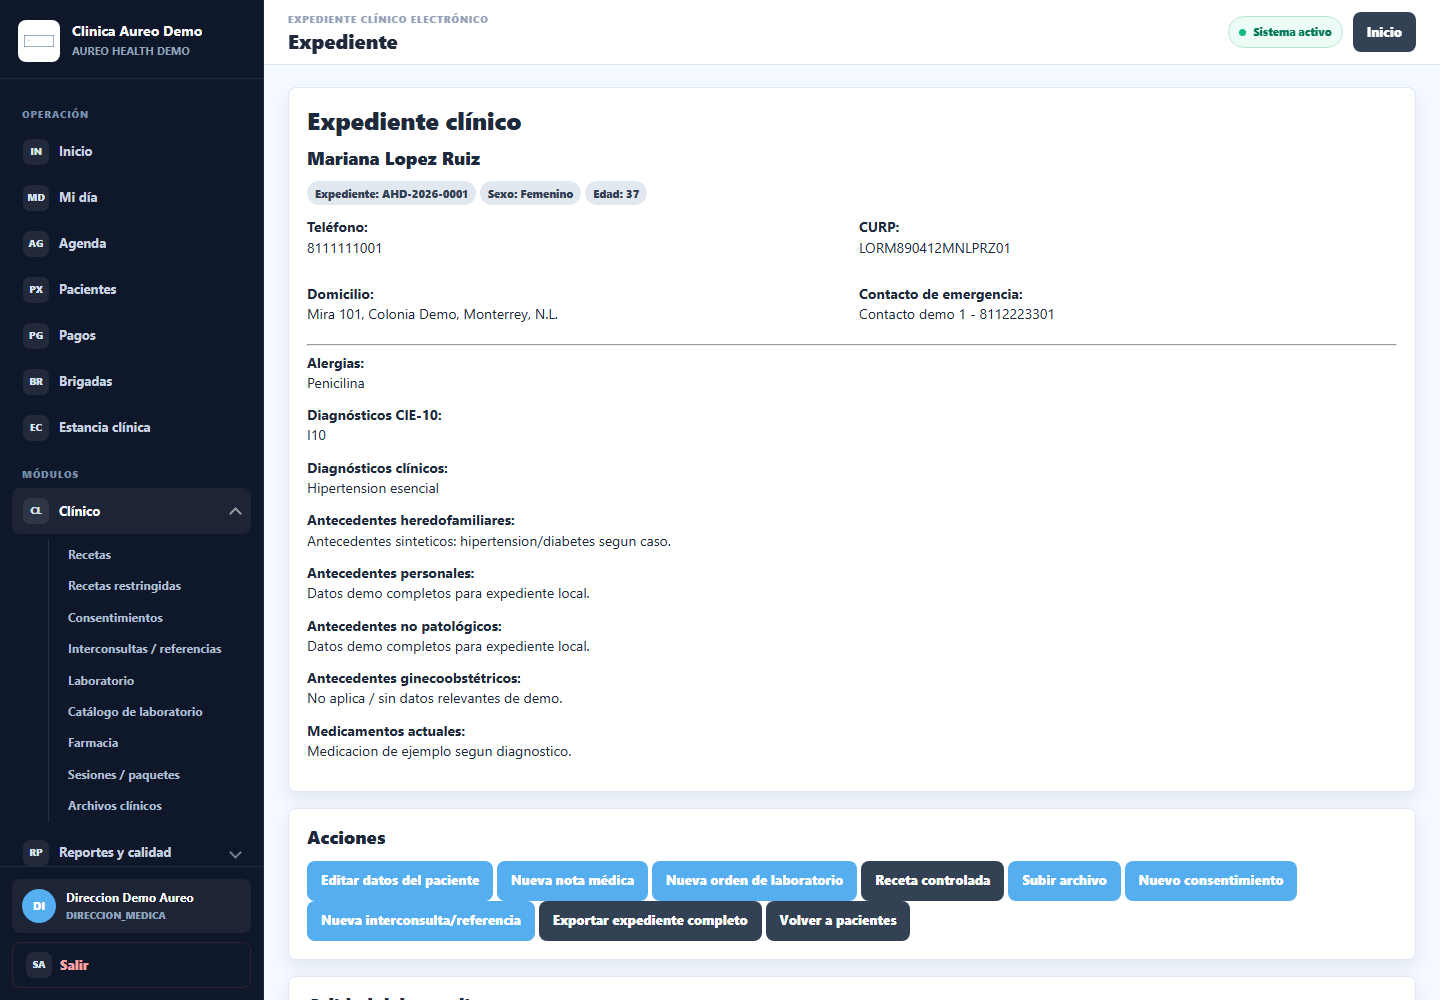
Task: Click the Sexo: Femenino tag
Action: click(x=530, y=194)
